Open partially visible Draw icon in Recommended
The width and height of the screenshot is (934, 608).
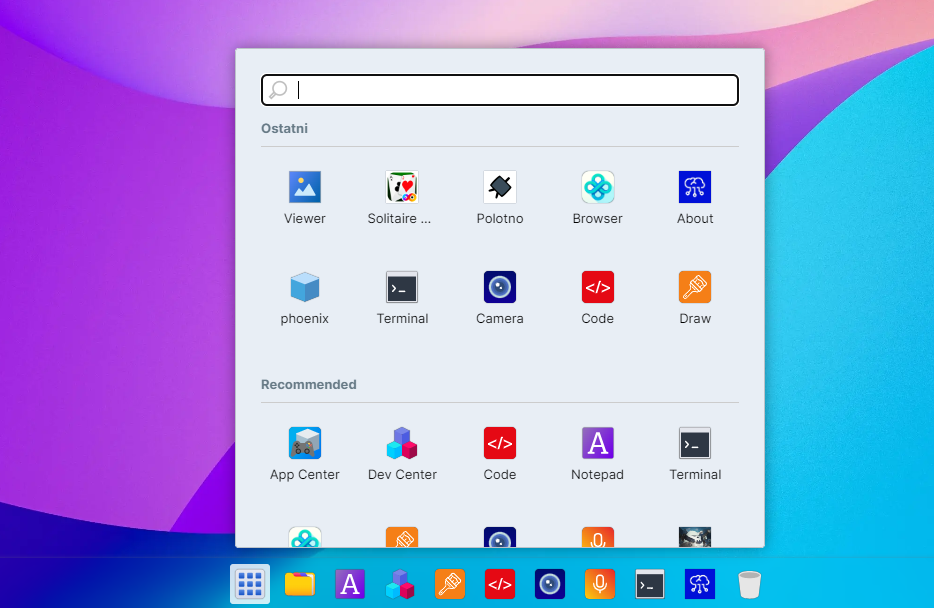(401, 537)
